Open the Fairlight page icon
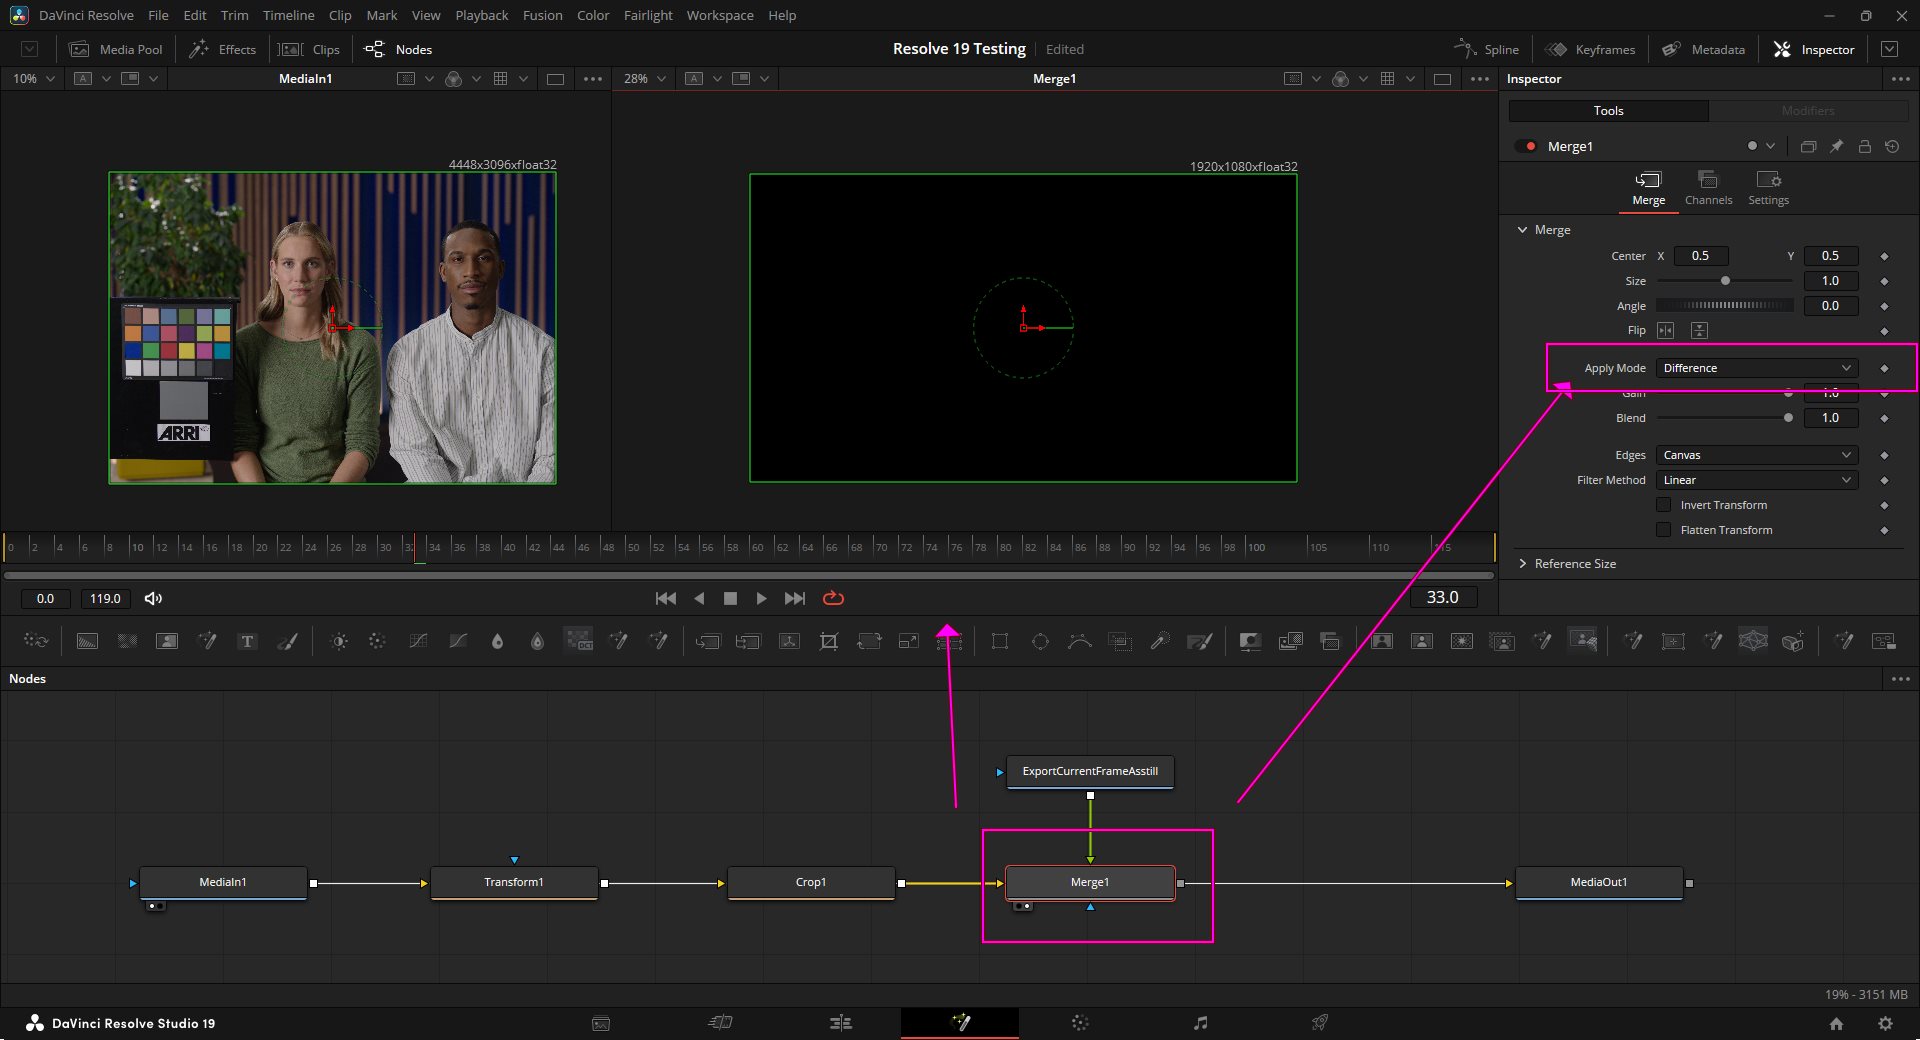Screen dimensions: 1920x1040 click(1201, 1023)
